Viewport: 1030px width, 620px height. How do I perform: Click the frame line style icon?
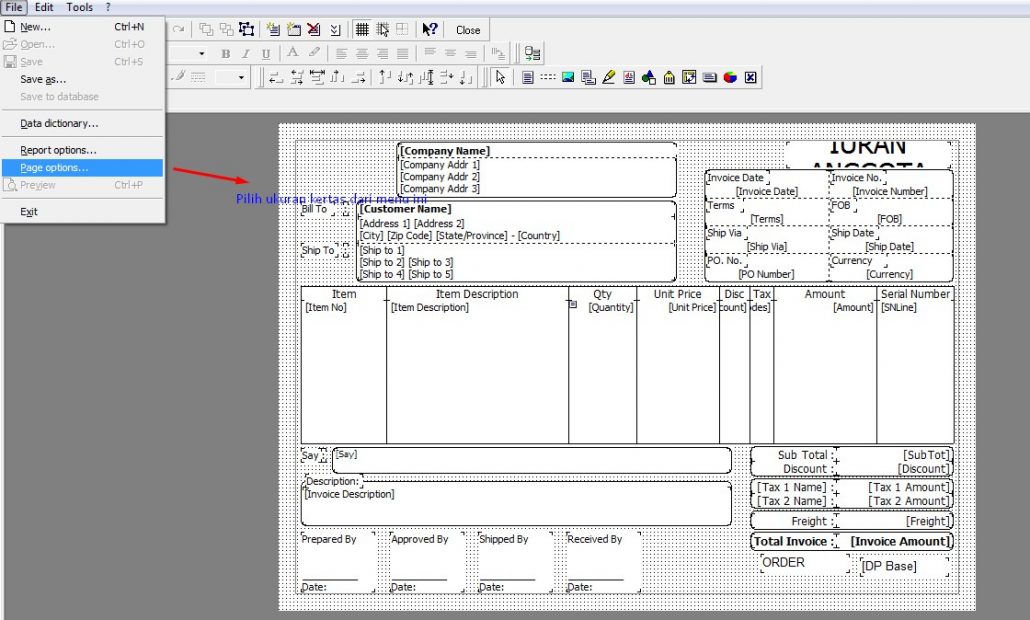[x=198, y=78]
